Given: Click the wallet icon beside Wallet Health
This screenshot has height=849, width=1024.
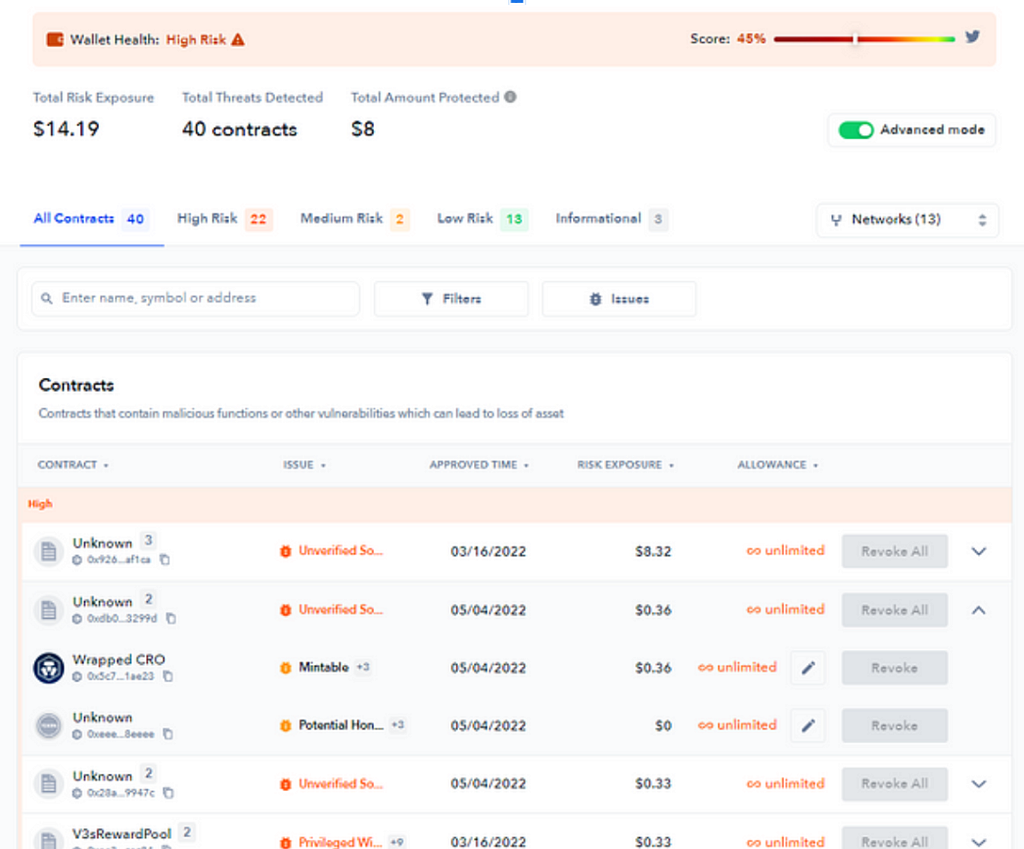Looking at the screenshot, I should (55, 40).
